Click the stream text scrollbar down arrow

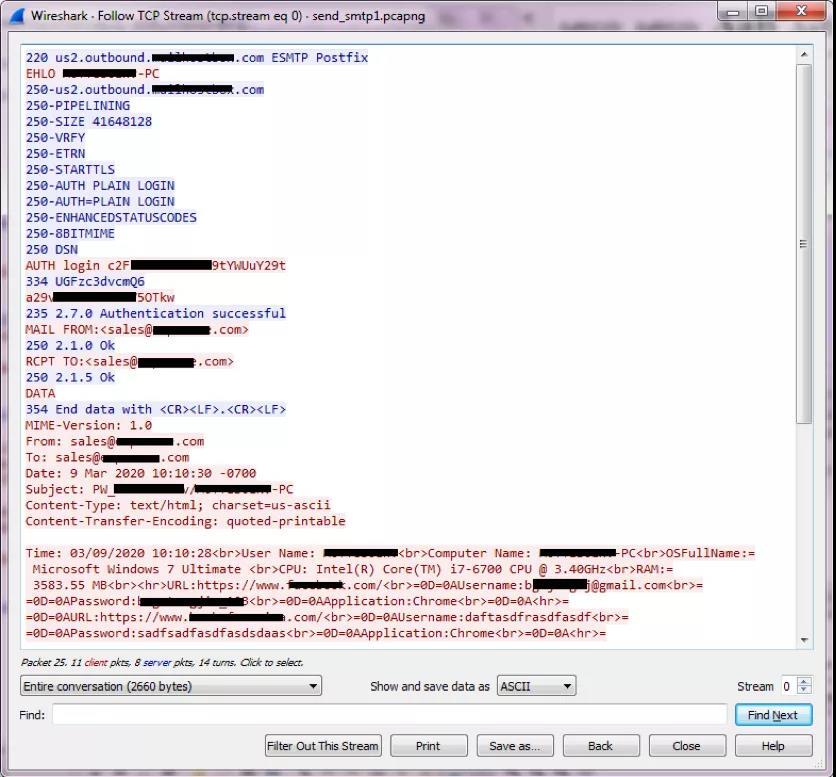(x=804, y=640)
